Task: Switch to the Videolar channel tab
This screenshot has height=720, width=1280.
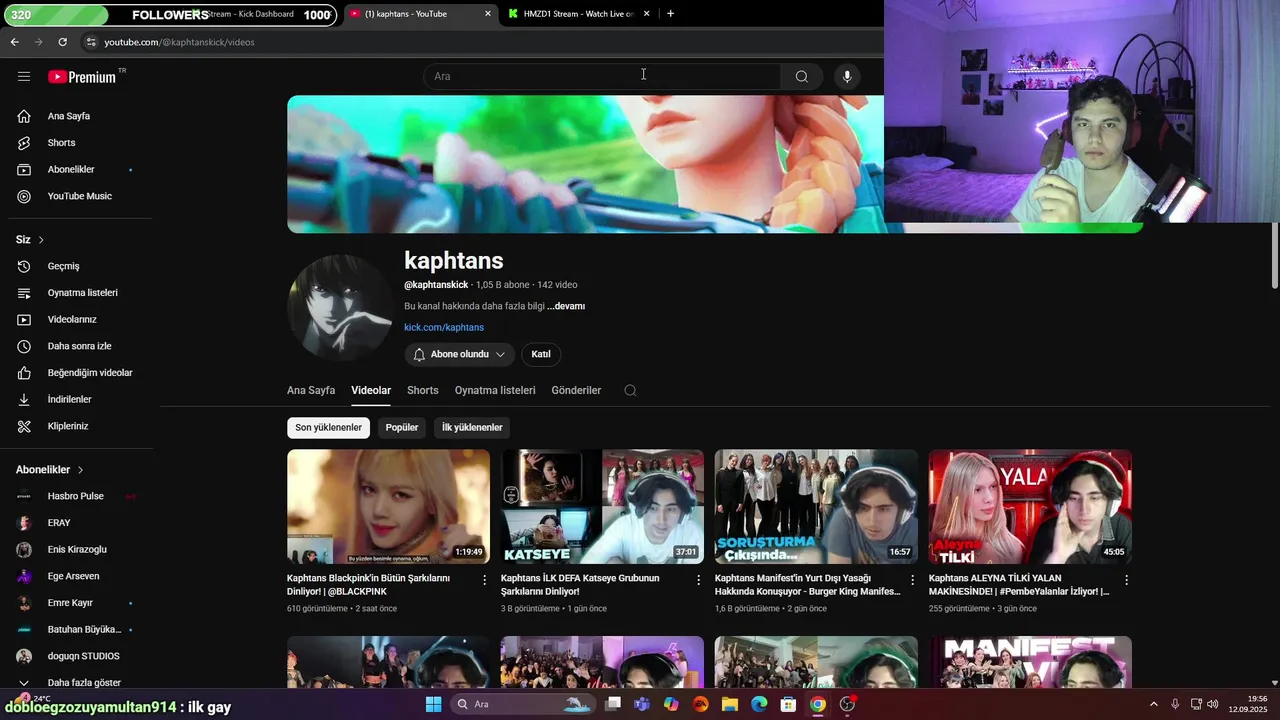Action: click(x=371, y=390)
